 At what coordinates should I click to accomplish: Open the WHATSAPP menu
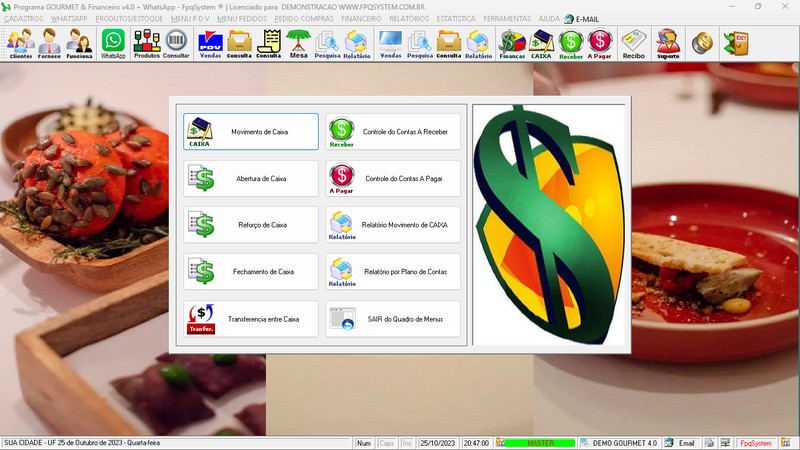point(69,19)
